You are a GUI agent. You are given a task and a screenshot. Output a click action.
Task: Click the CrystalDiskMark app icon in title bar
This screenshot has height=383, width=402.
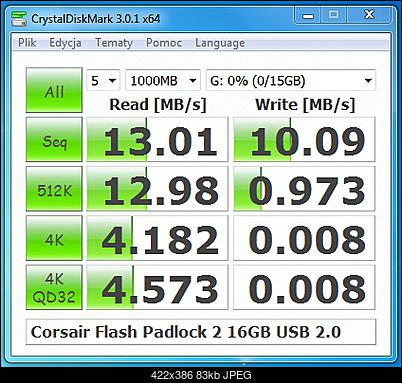point(19,18)
